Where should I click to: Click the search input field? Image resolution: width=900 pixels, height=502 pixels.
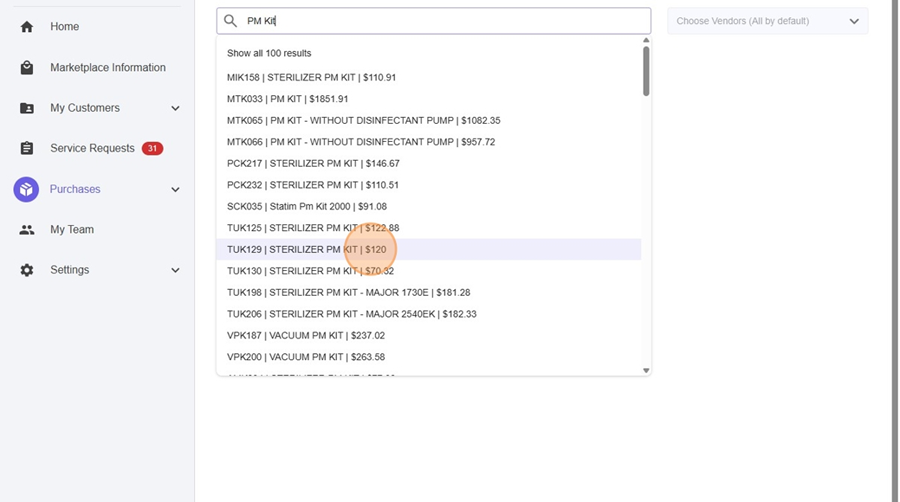[x=440, y=21]
